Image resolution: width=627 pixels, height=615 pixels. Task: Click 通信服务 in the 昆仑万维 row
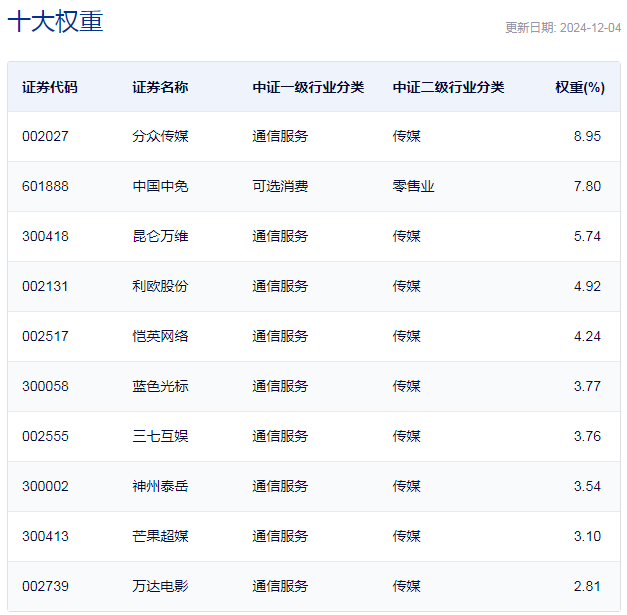click(280, 236)
